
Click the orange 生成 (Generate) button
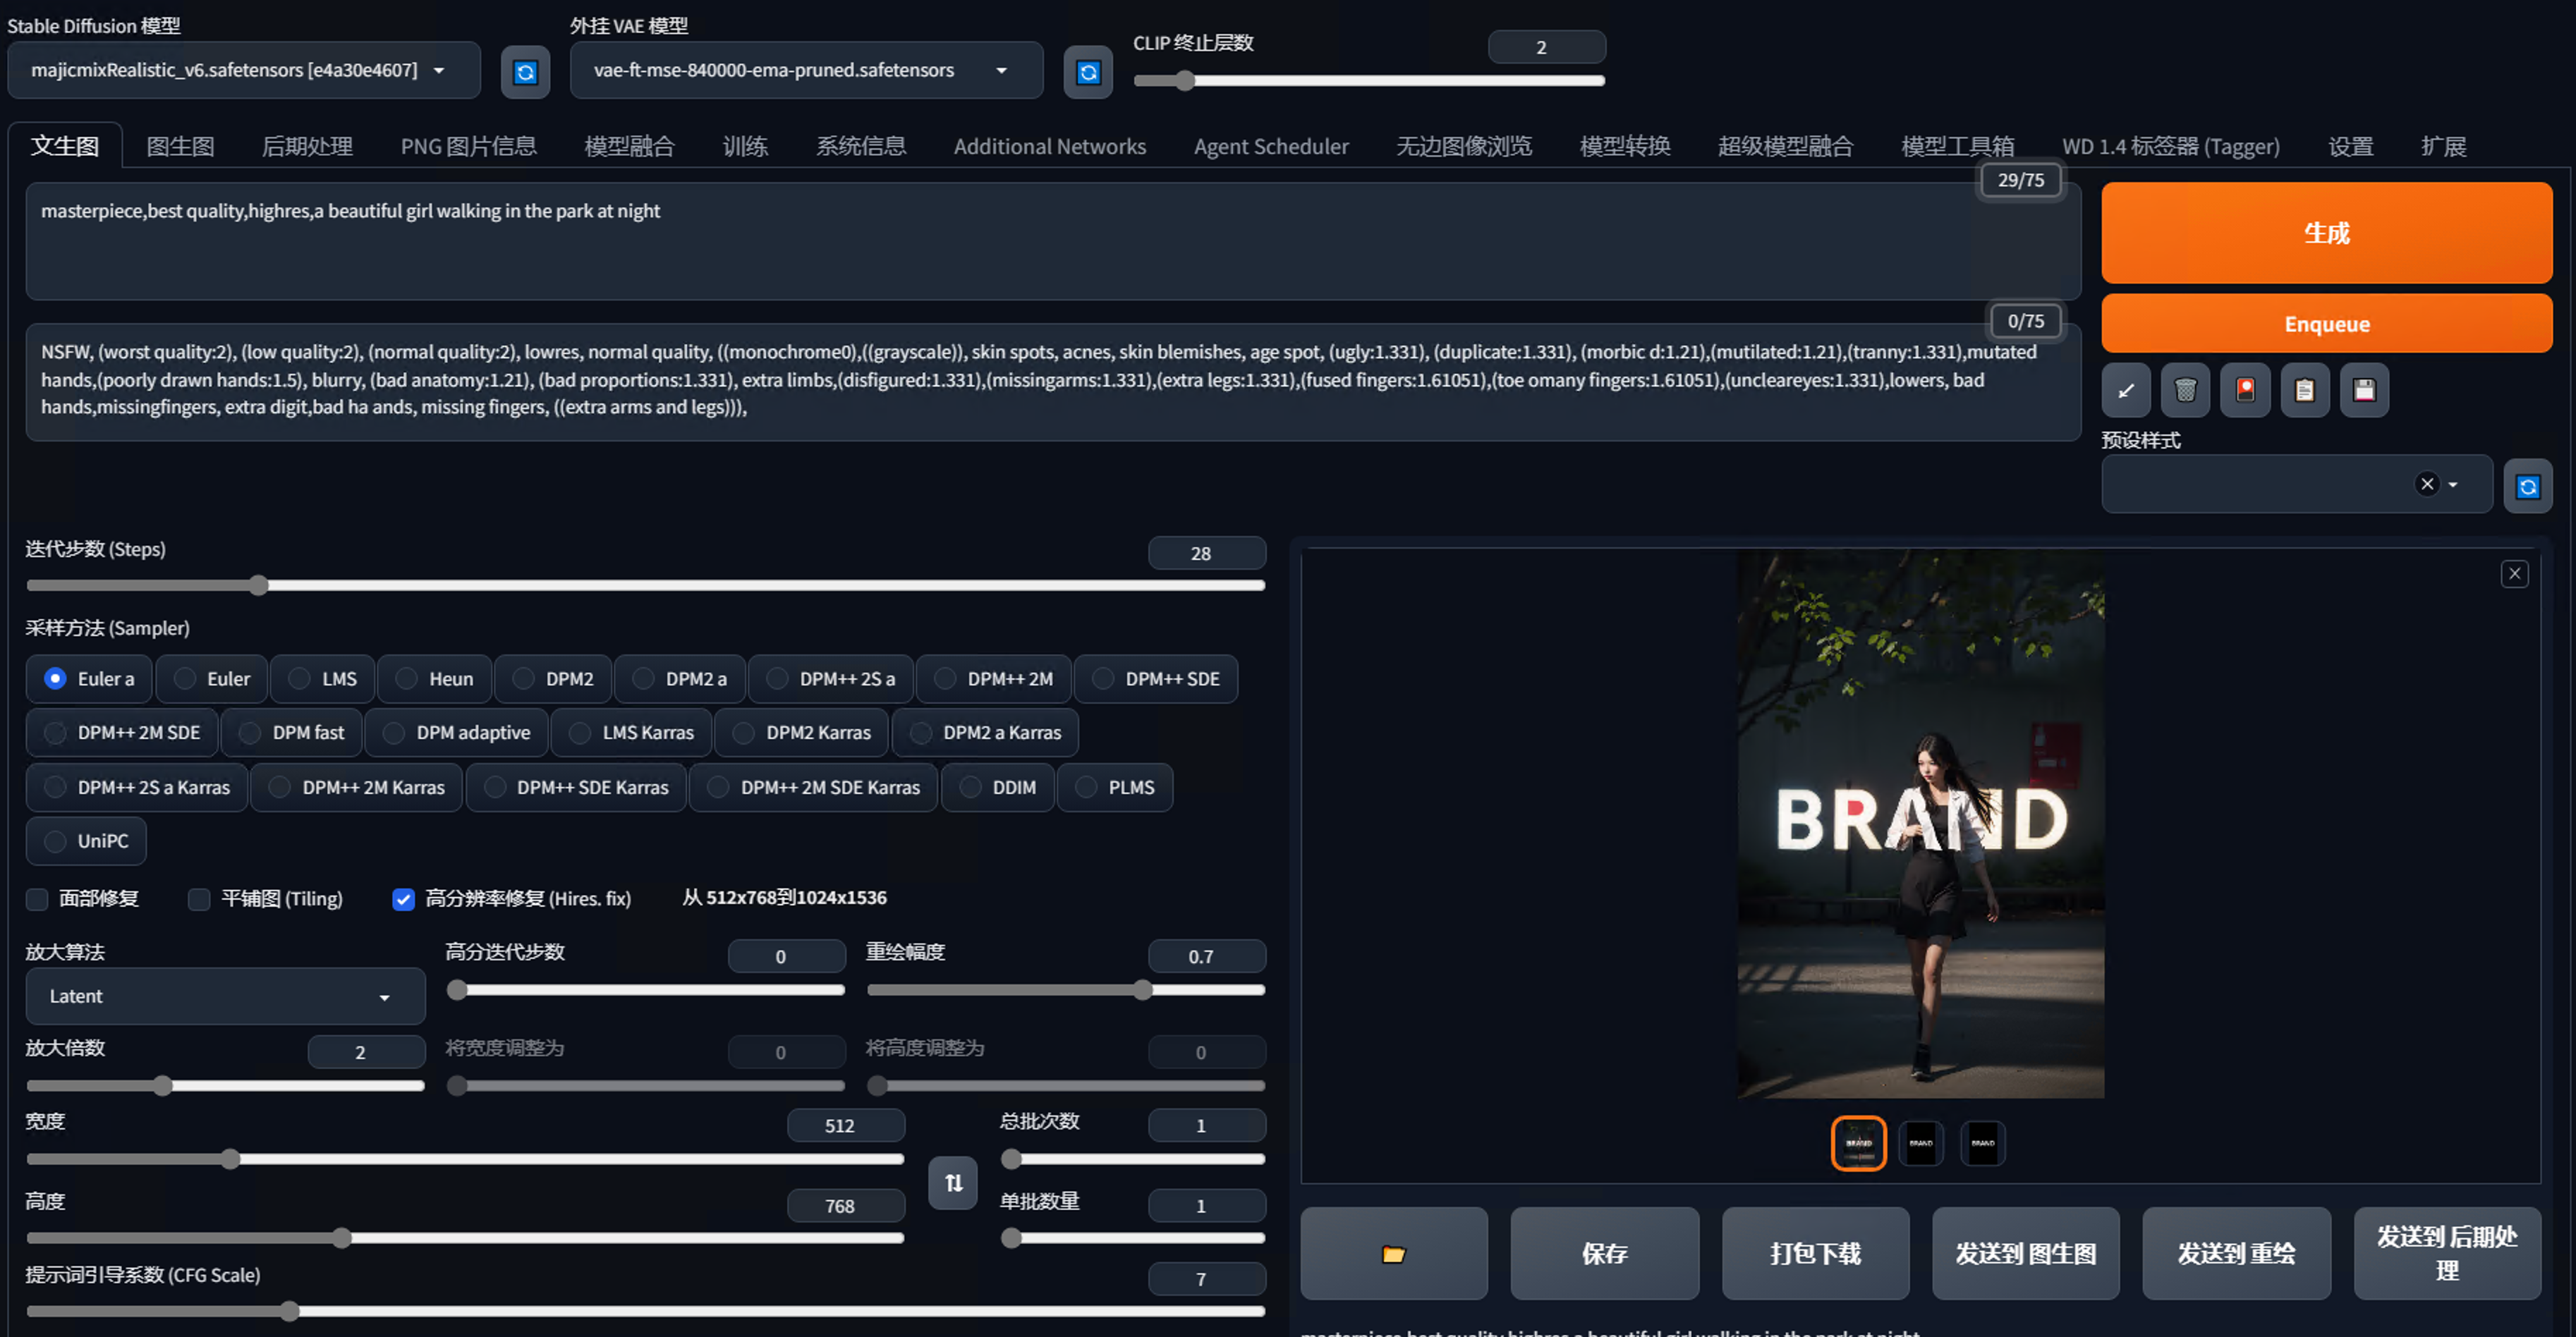(x=2327, y=233)
